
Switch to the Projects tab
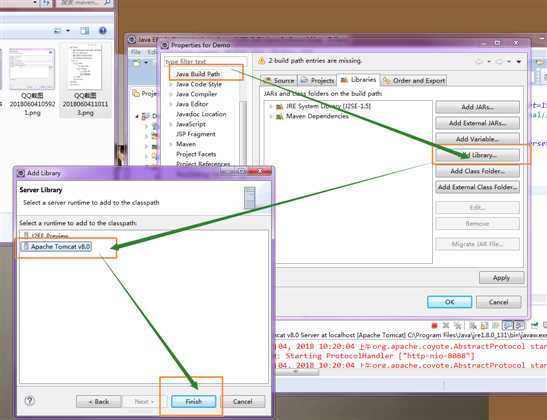coord(317,81)
